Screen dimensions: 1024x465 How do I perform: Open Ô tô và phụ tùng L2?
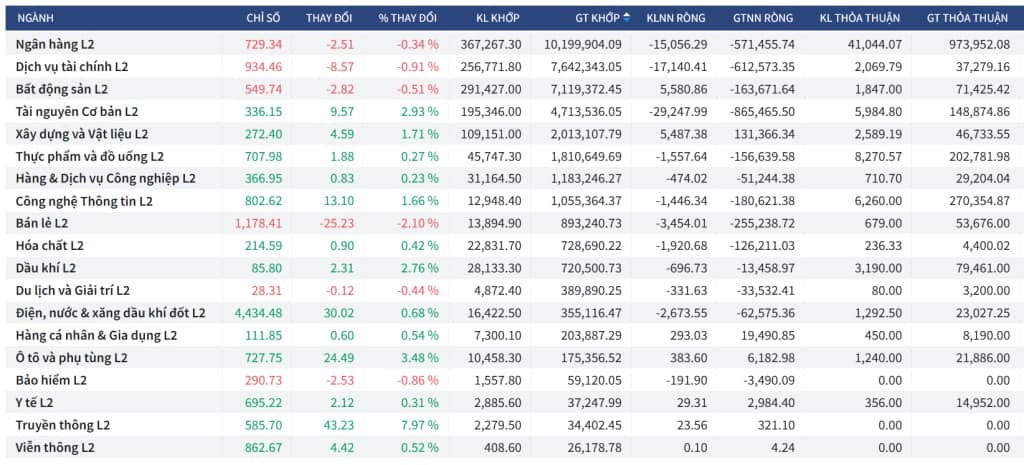(x=71, y=357)
